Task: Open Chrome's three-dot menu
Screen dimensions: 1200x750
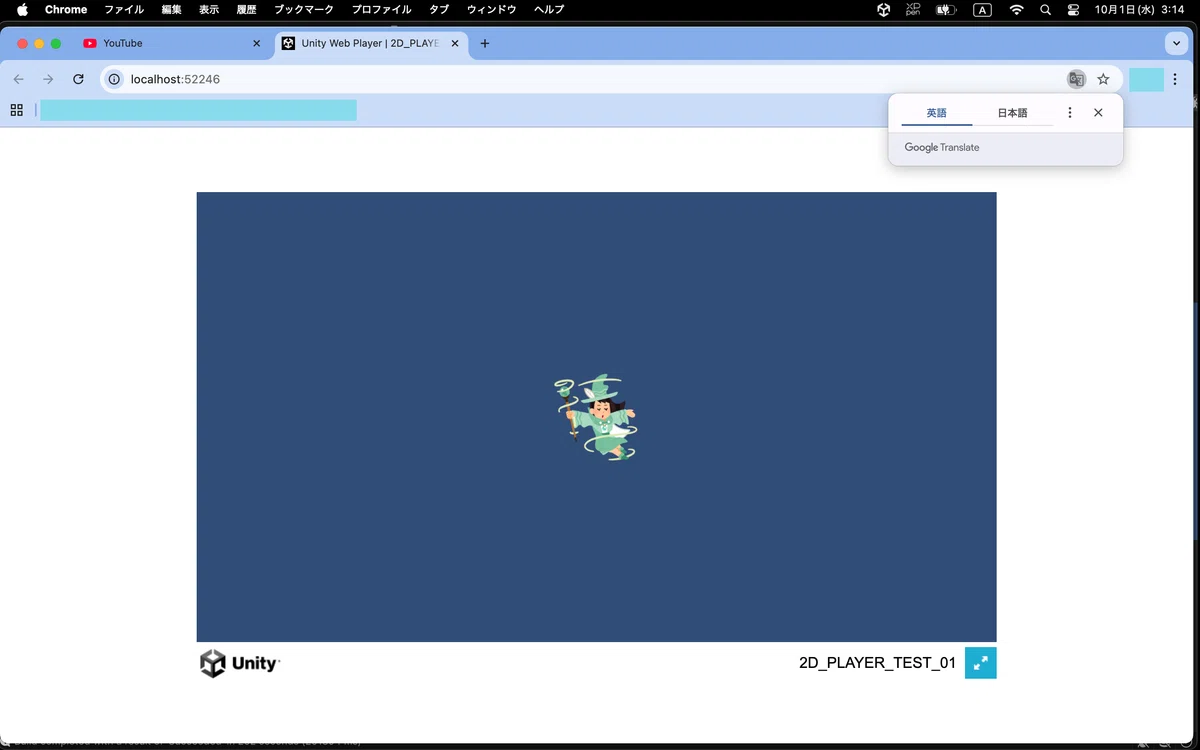Action: tap(1175, 79)
